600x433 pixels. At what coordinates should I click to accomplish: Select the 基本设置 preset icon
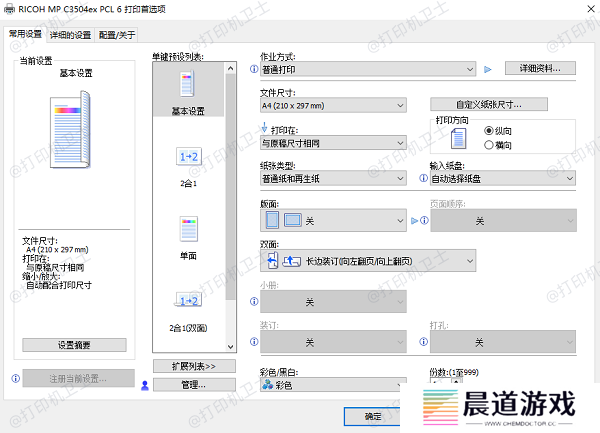[188, 83]
